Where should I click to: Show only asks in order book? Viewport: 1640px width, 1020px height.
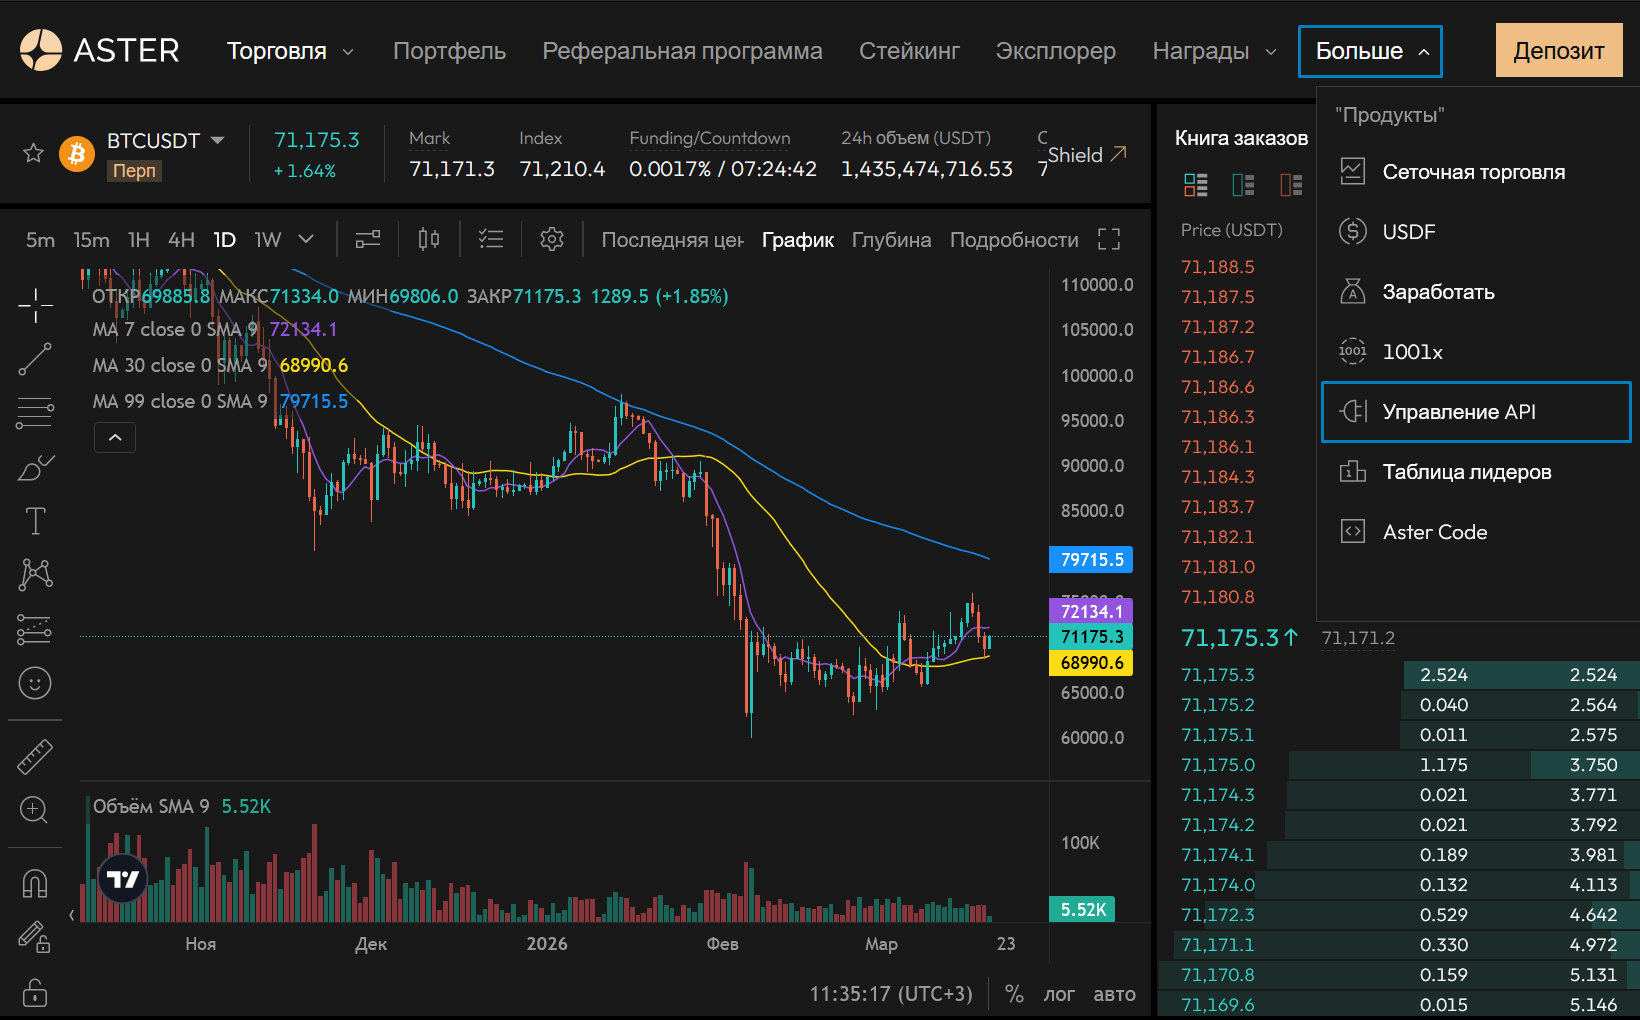pos(1291,185)
